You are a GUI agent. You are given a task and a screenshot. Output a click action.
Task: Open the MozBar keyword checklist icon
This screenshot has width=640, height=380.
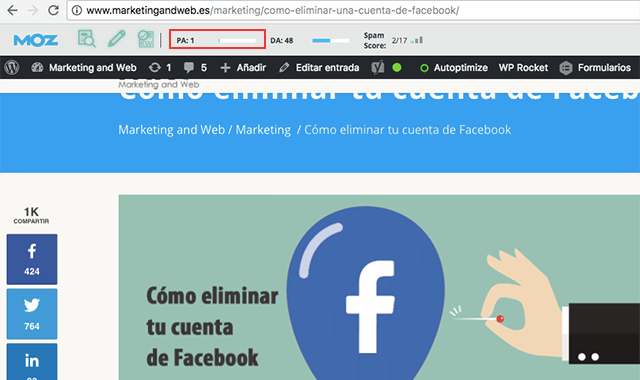(x=146, y=39)
